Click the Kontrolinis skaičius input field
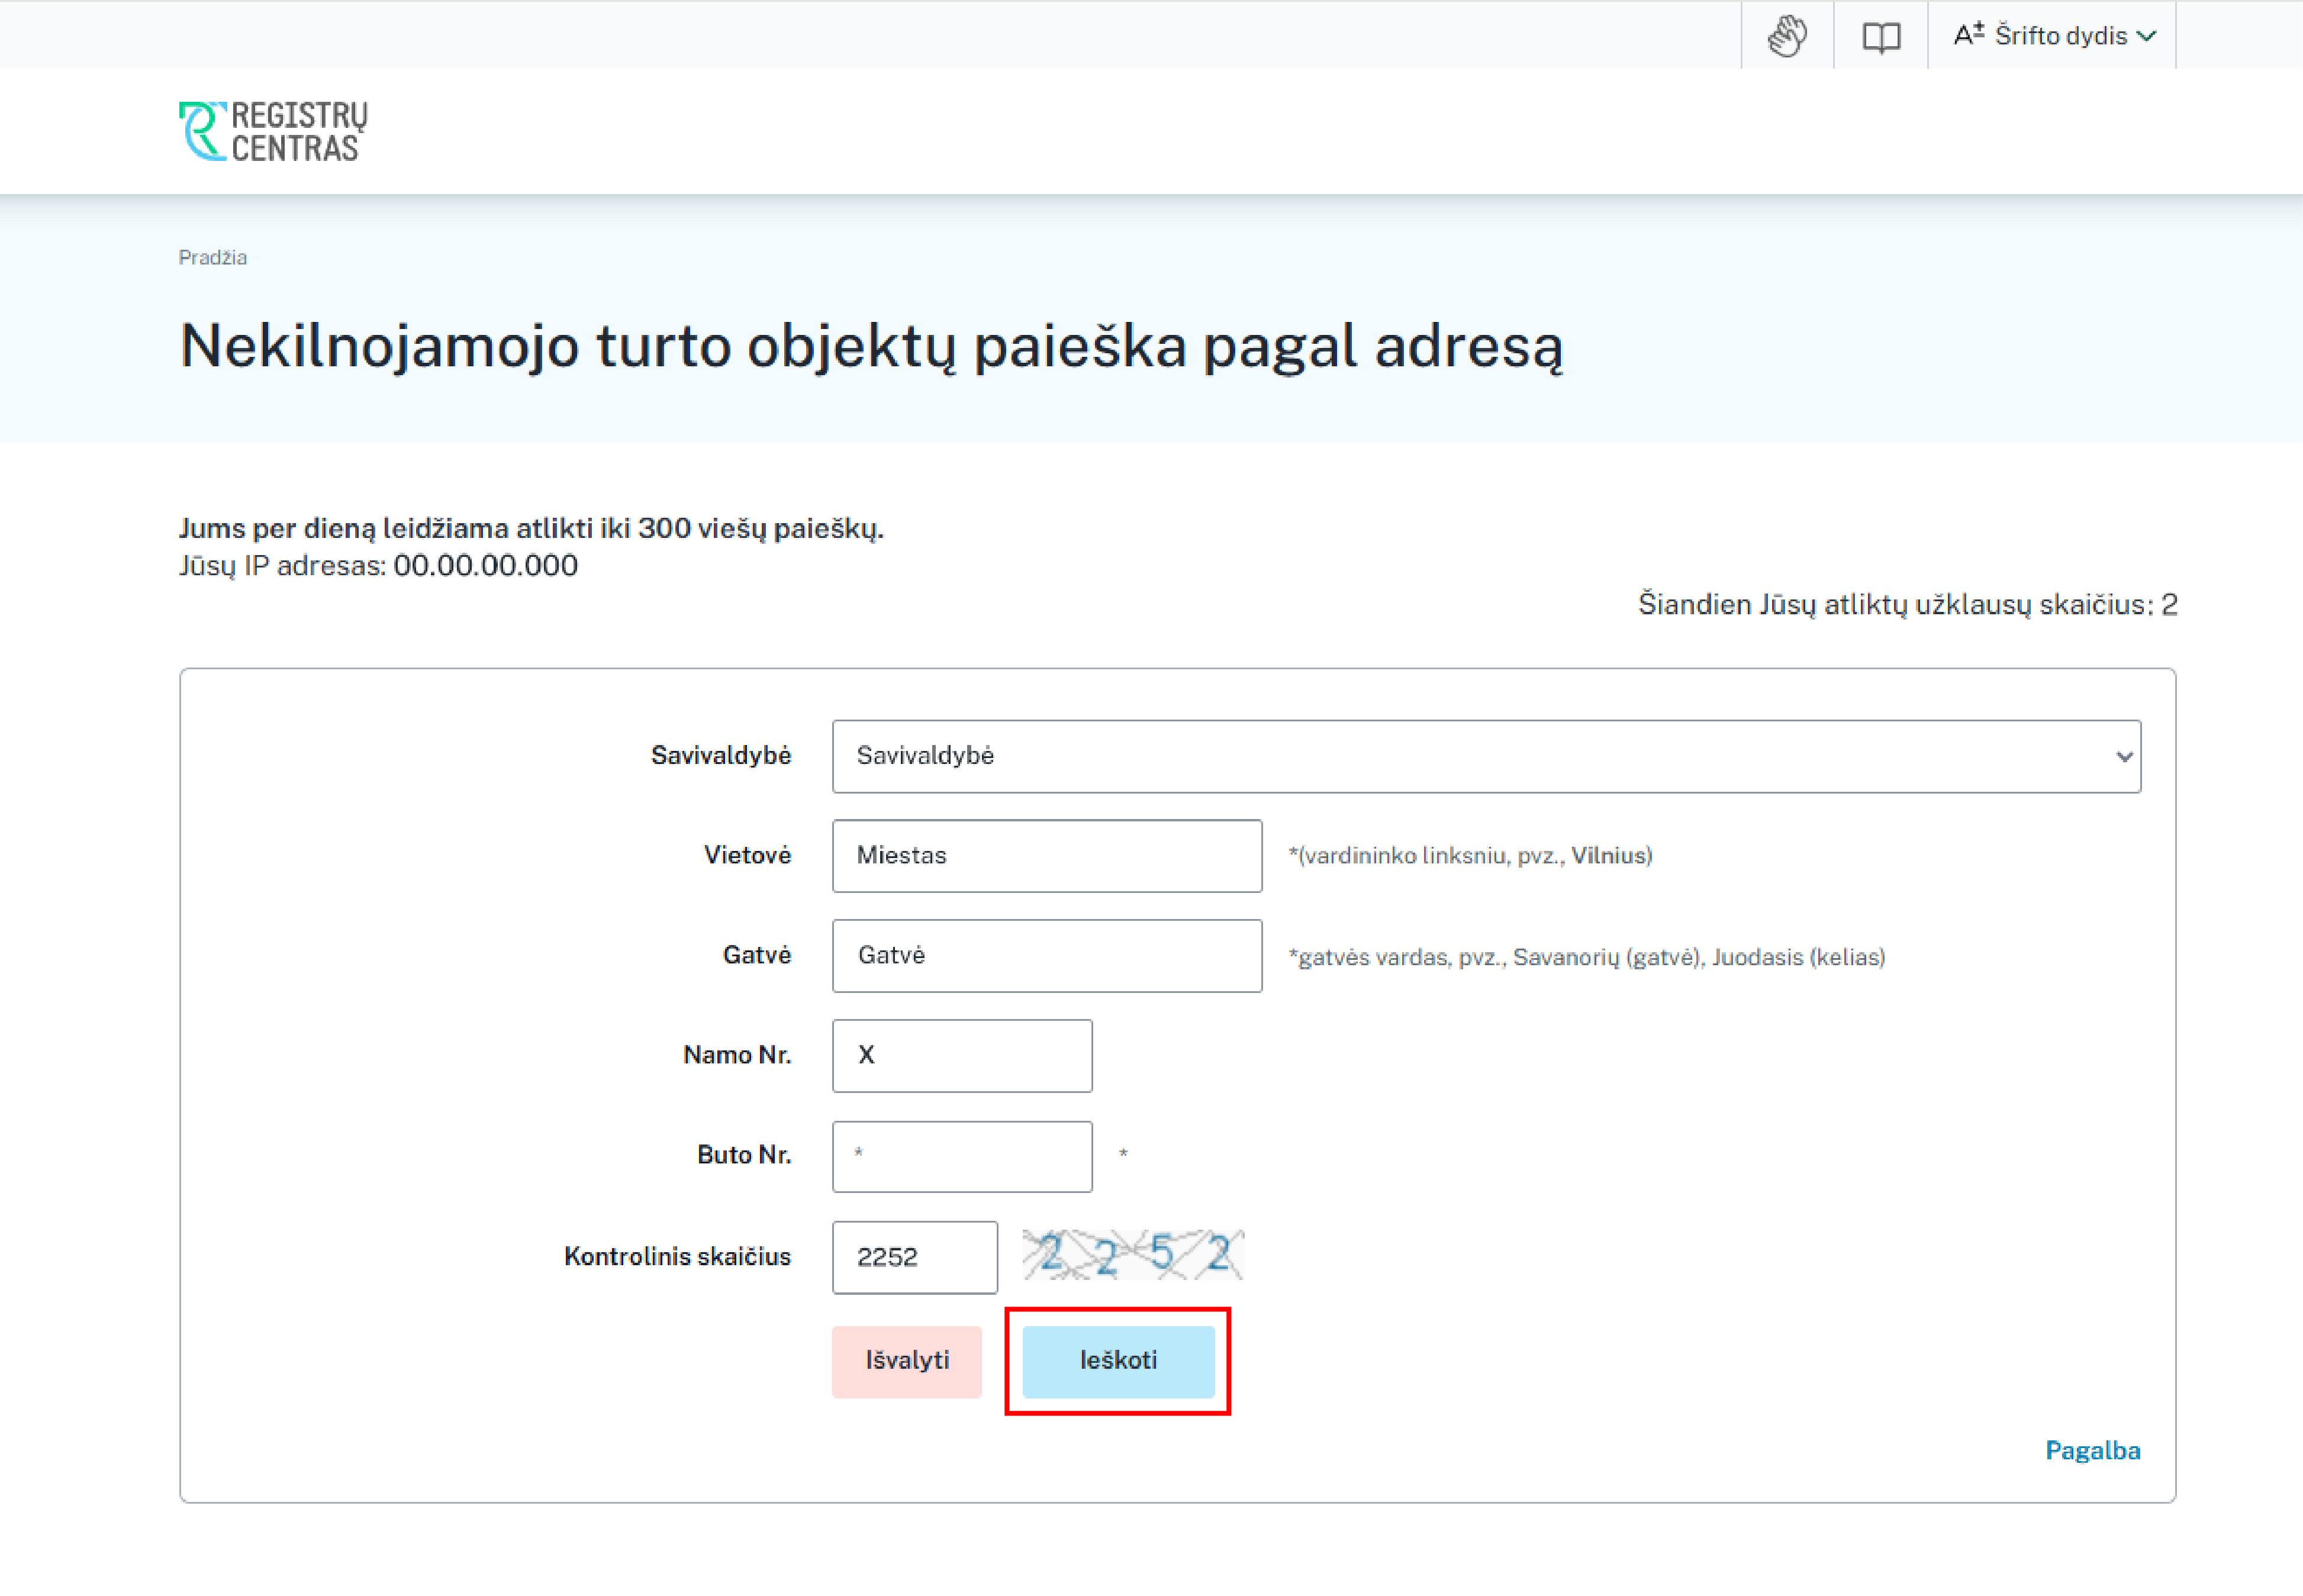The height and width of the screenshot is (1596, 2303). 914,1257
